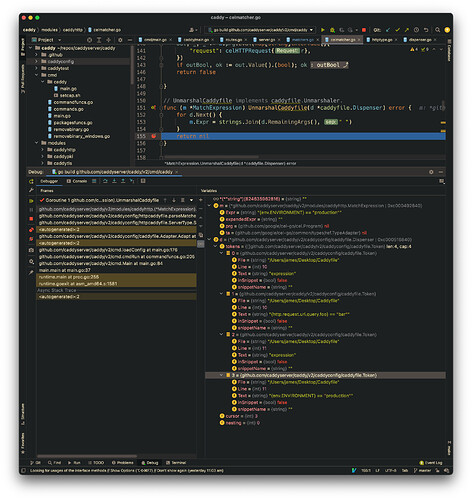Collapse the m variable node
This screenshot has height=500, width=472.
[x=209, y=206]
